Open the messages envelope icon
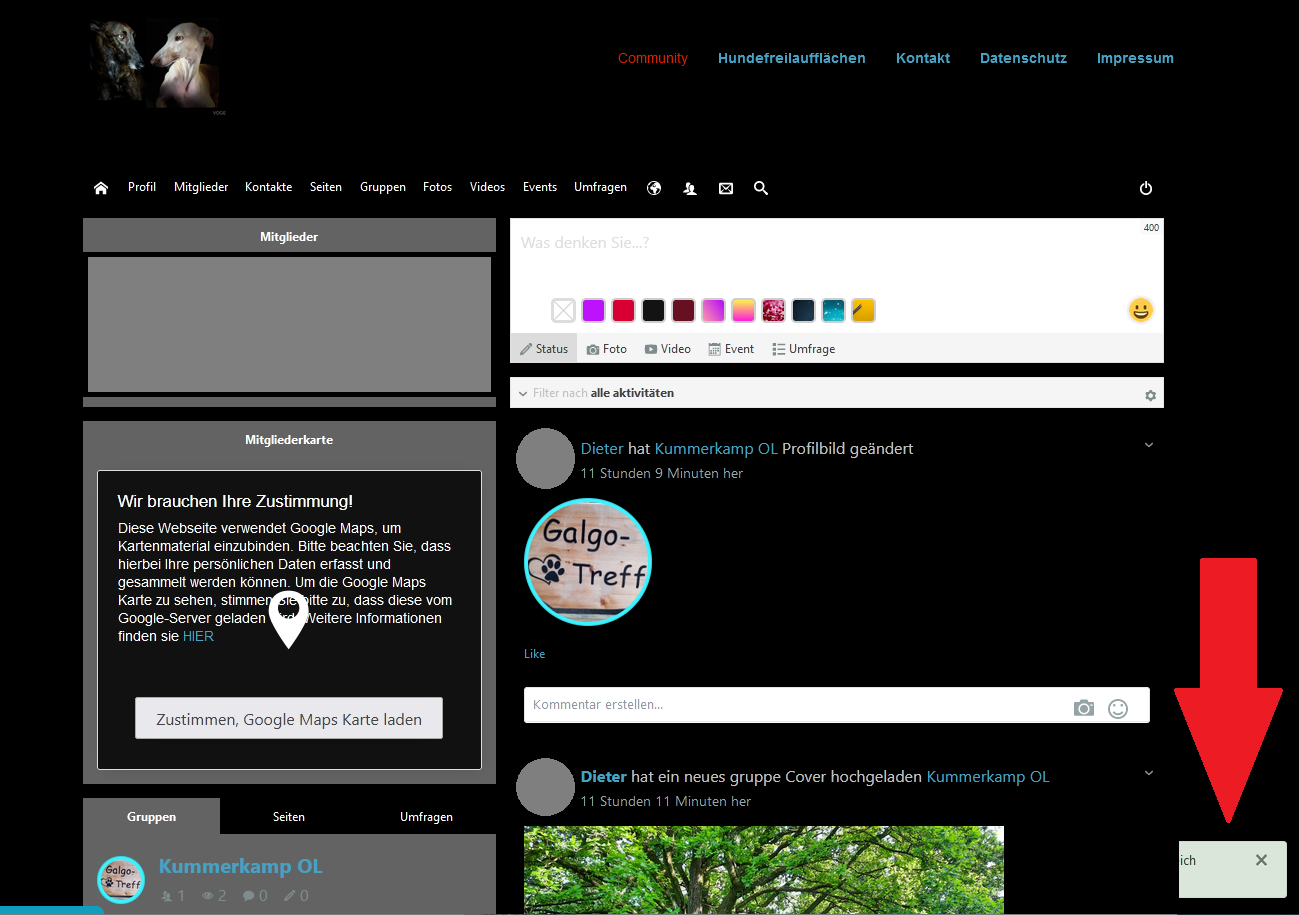1299x915 pixels. (x=726, y=188)
